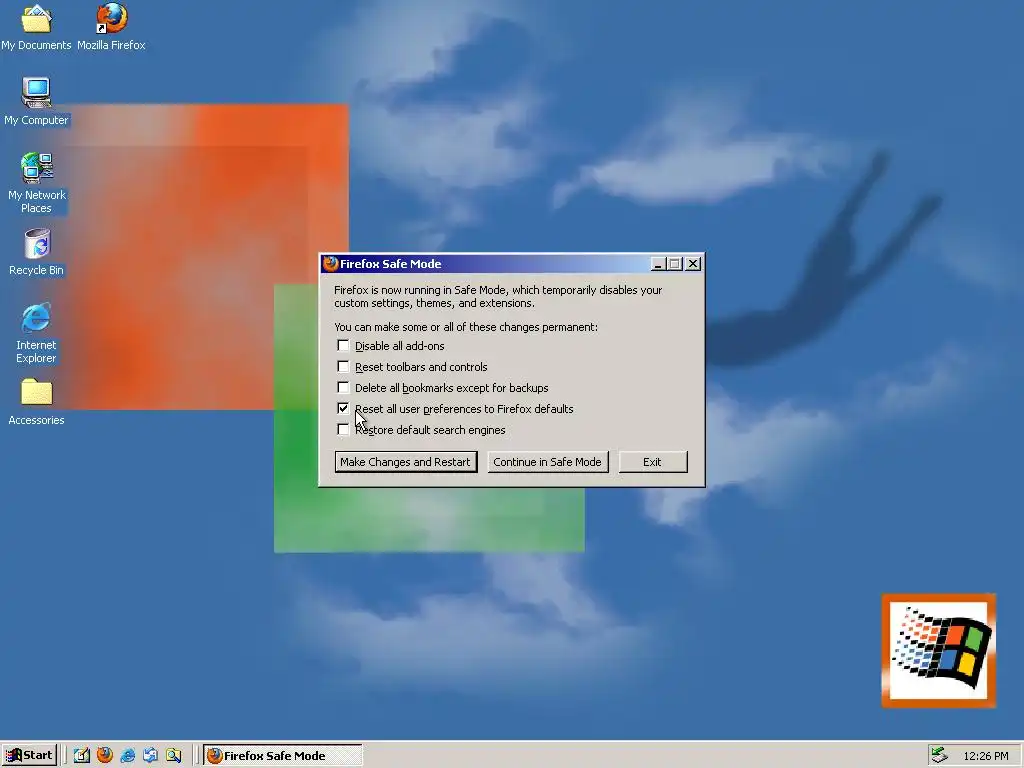Check Reset toolbars and controls
1024x768 pixels.
pyautogui.click(x=343, y=366)
